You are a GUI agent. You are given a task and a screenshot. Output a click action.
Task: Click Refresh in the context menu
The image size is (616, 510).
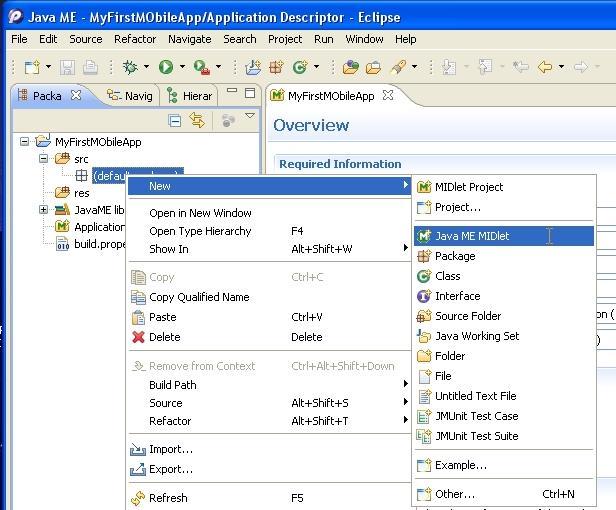270,498
